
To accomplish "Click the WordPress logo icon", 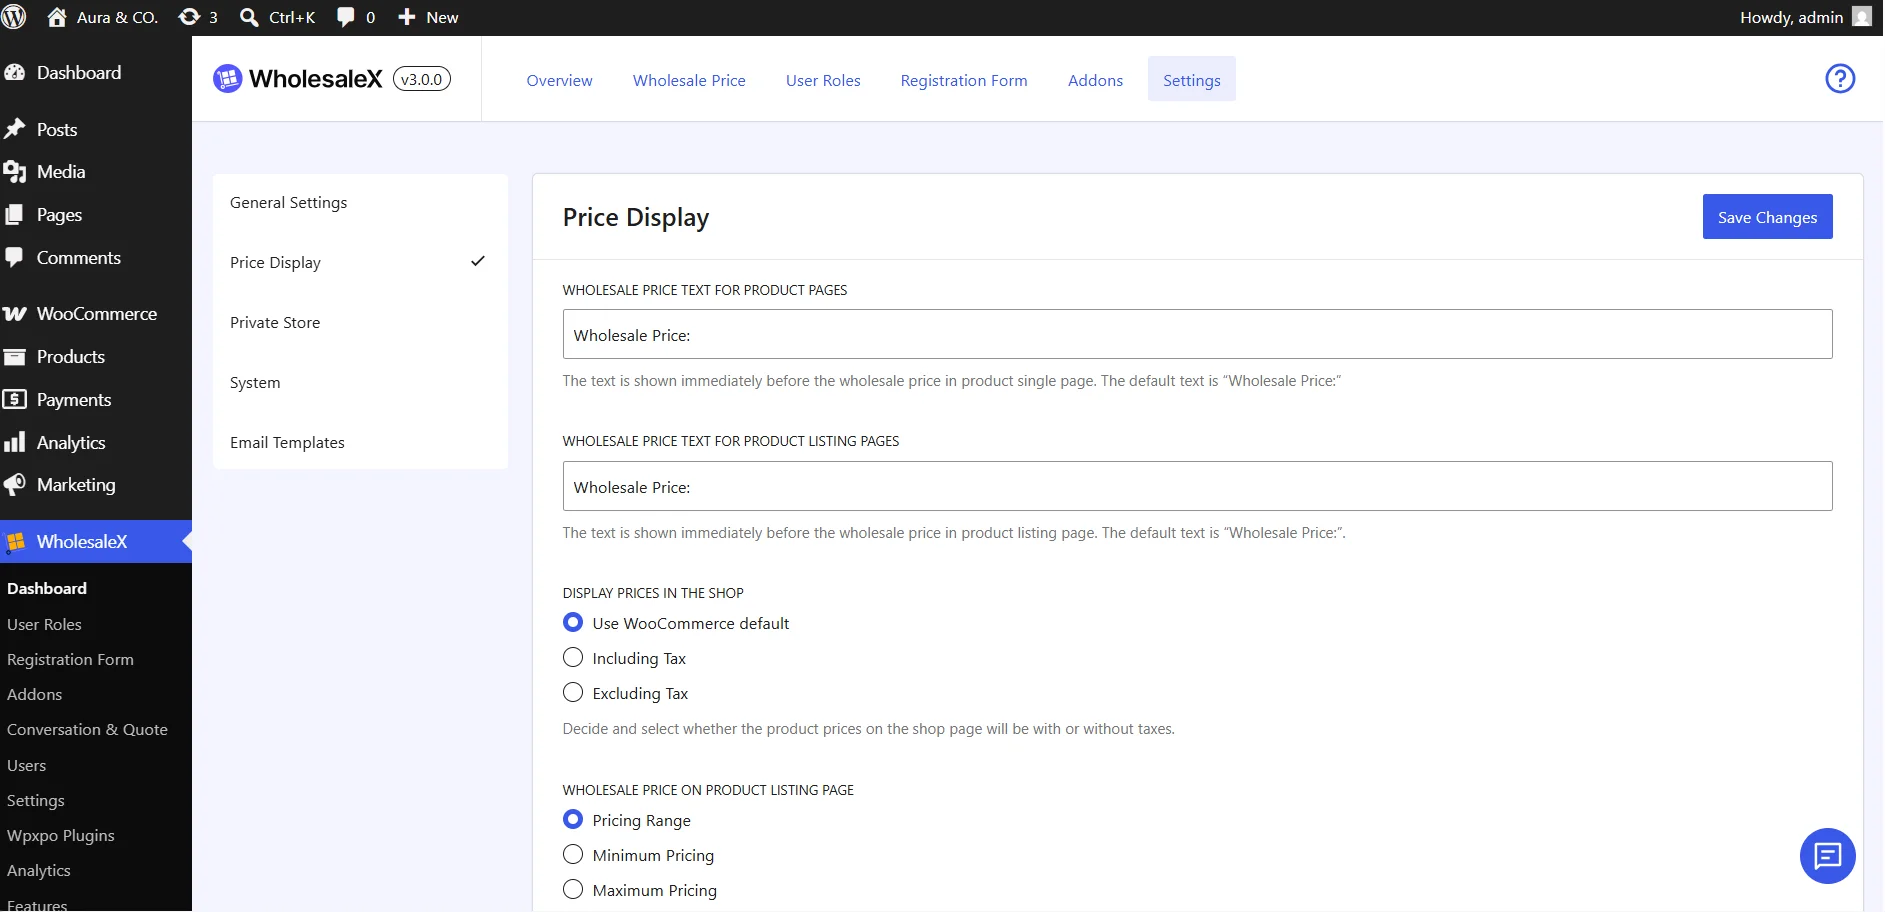I will pyautogui.click(x=14, y=17).
